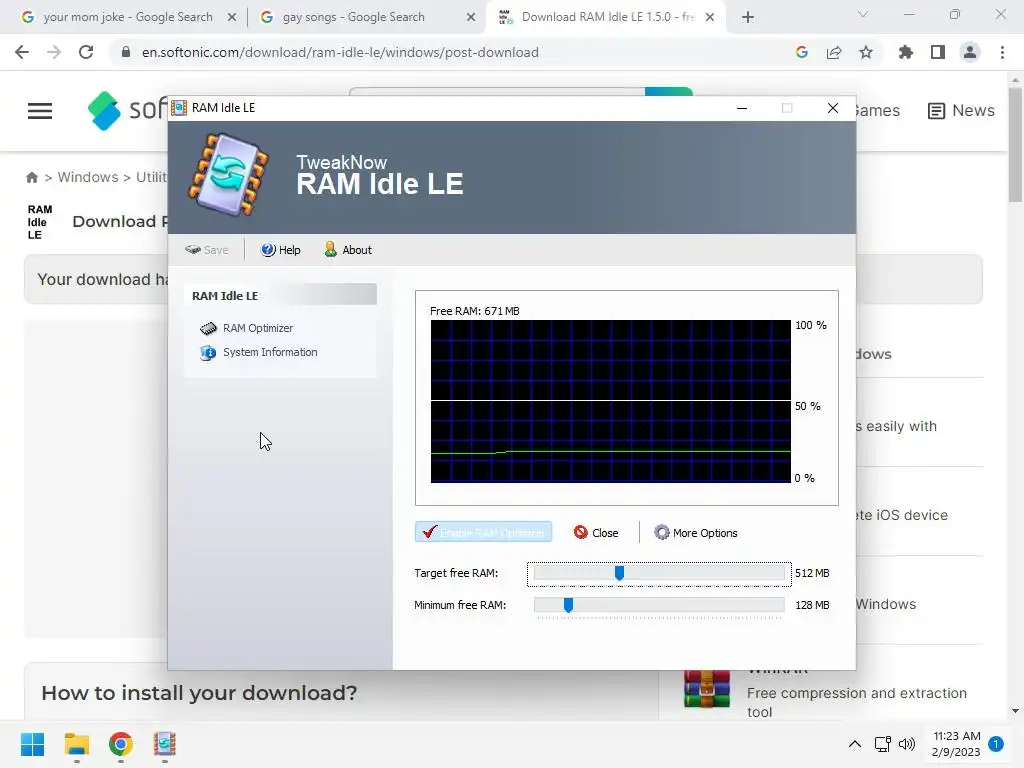The image size is (1024, 768).
Task: Click the RAM Idle LE title bar icon
Action: [179, 108]
